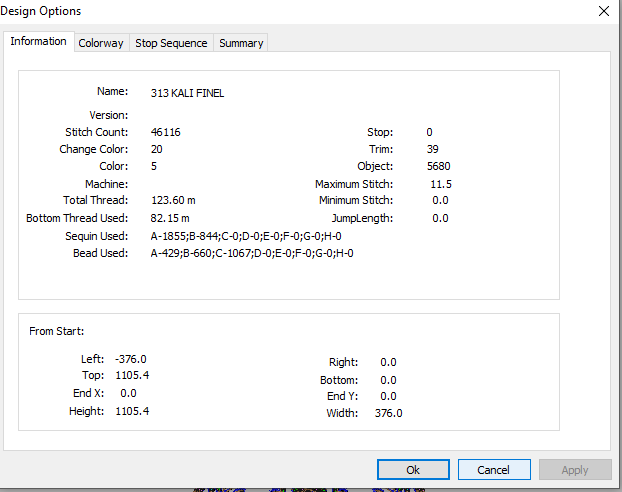Image resolution: width=622 pixels, height=492 pixels.
Task: Close the Design Options dialog
Action: click(x=604, y=11)
